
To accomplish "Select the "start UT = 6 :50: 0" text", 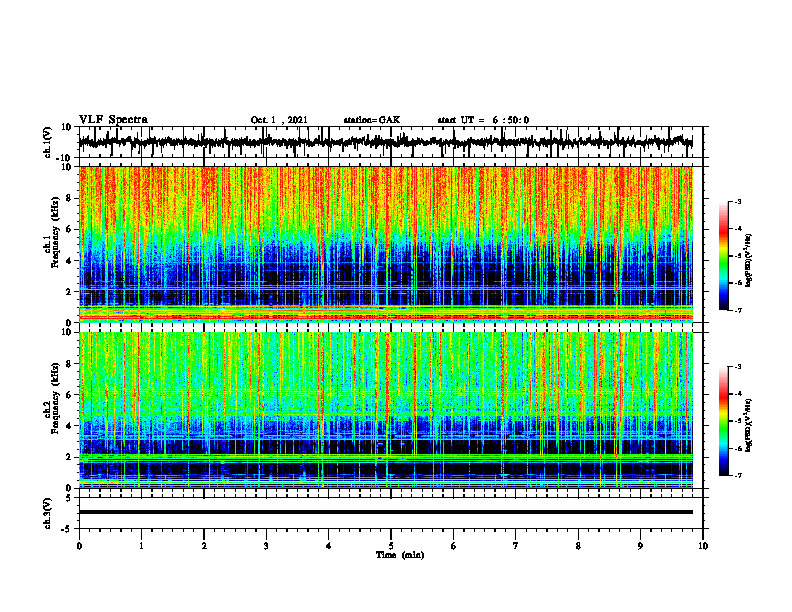I will (483, 120).
